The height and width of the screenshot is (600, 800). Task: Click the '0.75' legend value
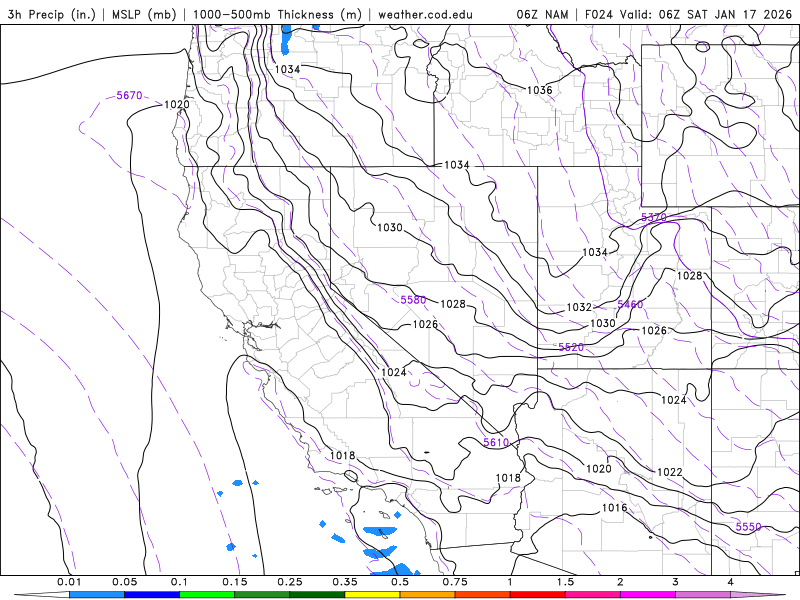455,582
